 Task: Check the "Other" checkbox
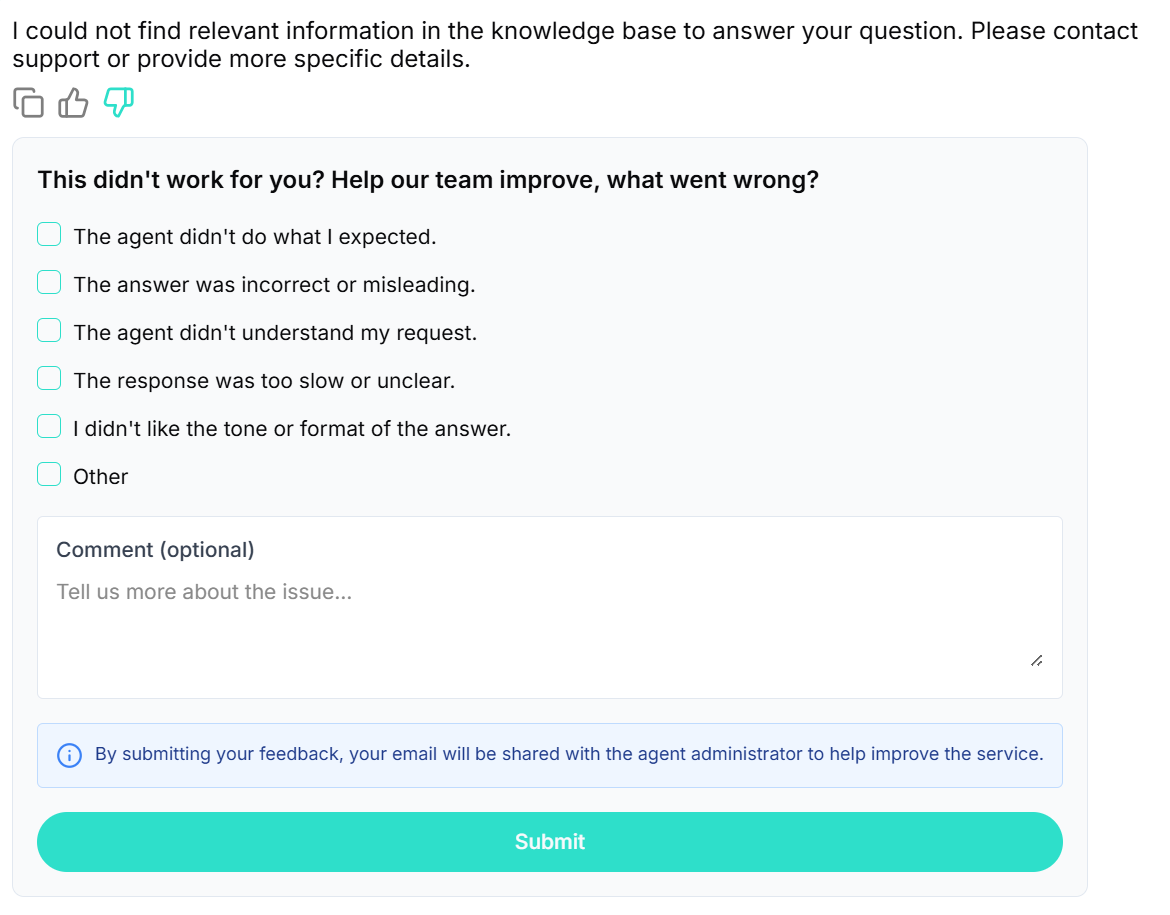pos(49,474)
